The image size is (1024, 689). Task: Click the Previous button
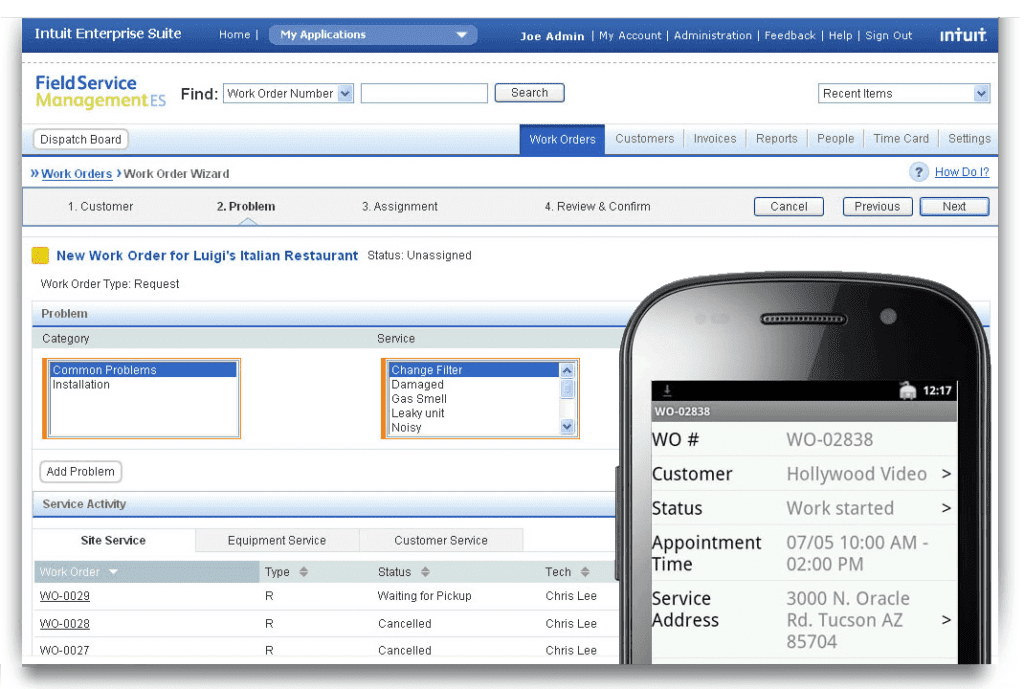click(x=877, y=206)
